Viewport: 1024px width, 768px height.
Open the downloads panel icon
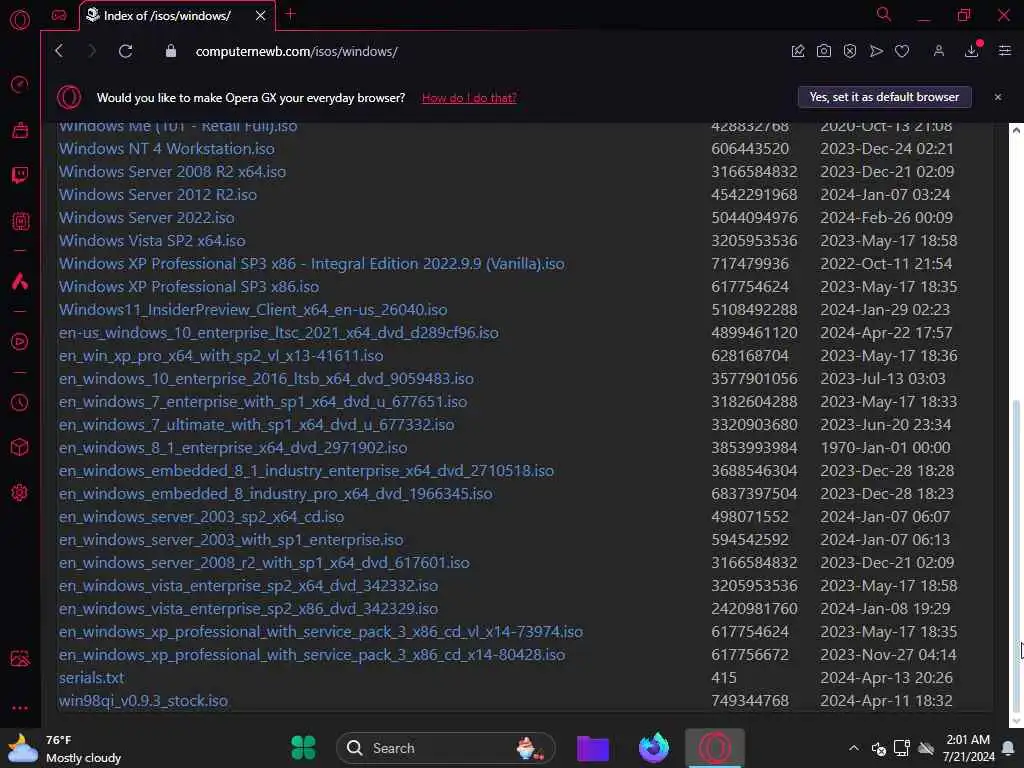(972, 51)
